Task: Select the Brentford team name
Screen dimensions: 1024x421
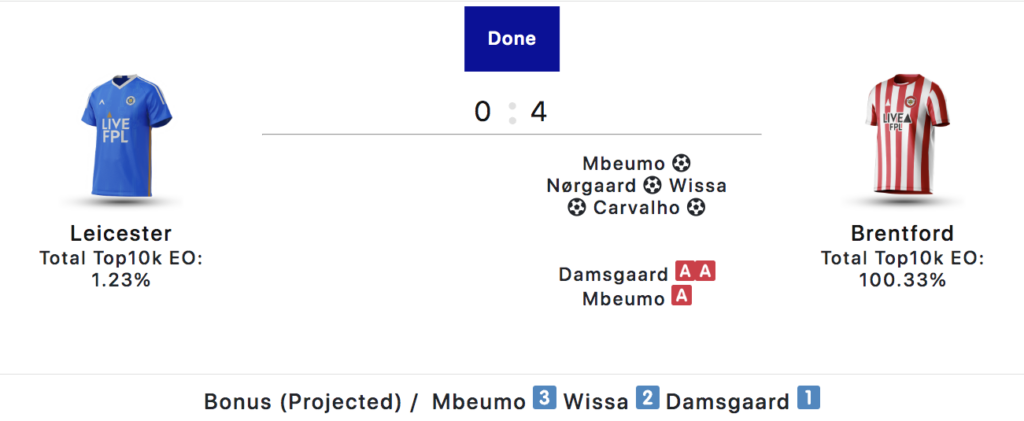Action: pos(903,234)
